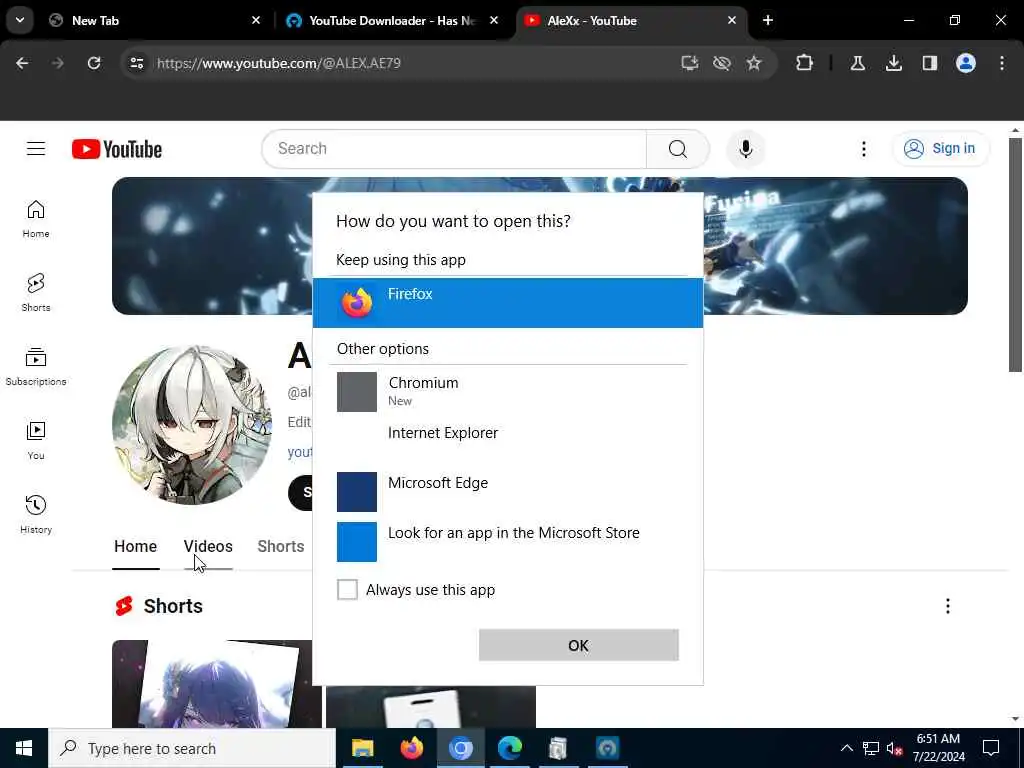Open the browser extensions puzzle icon

(805, 63)
